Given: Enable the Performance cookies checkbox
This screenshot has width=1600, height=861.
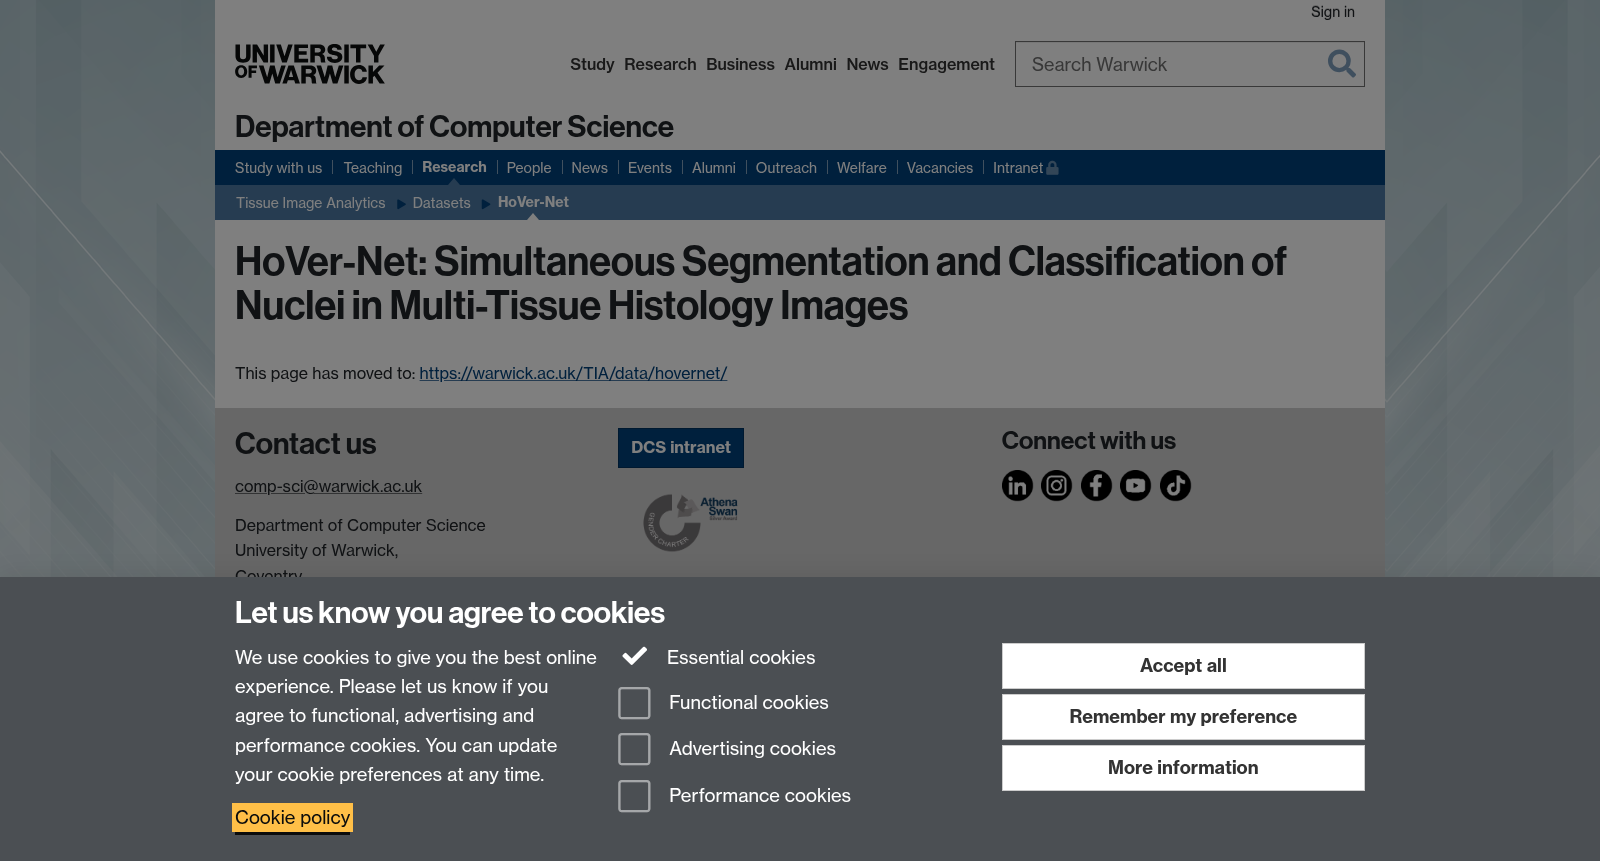Looking at the screenshot, I should (x=634, y=796).
